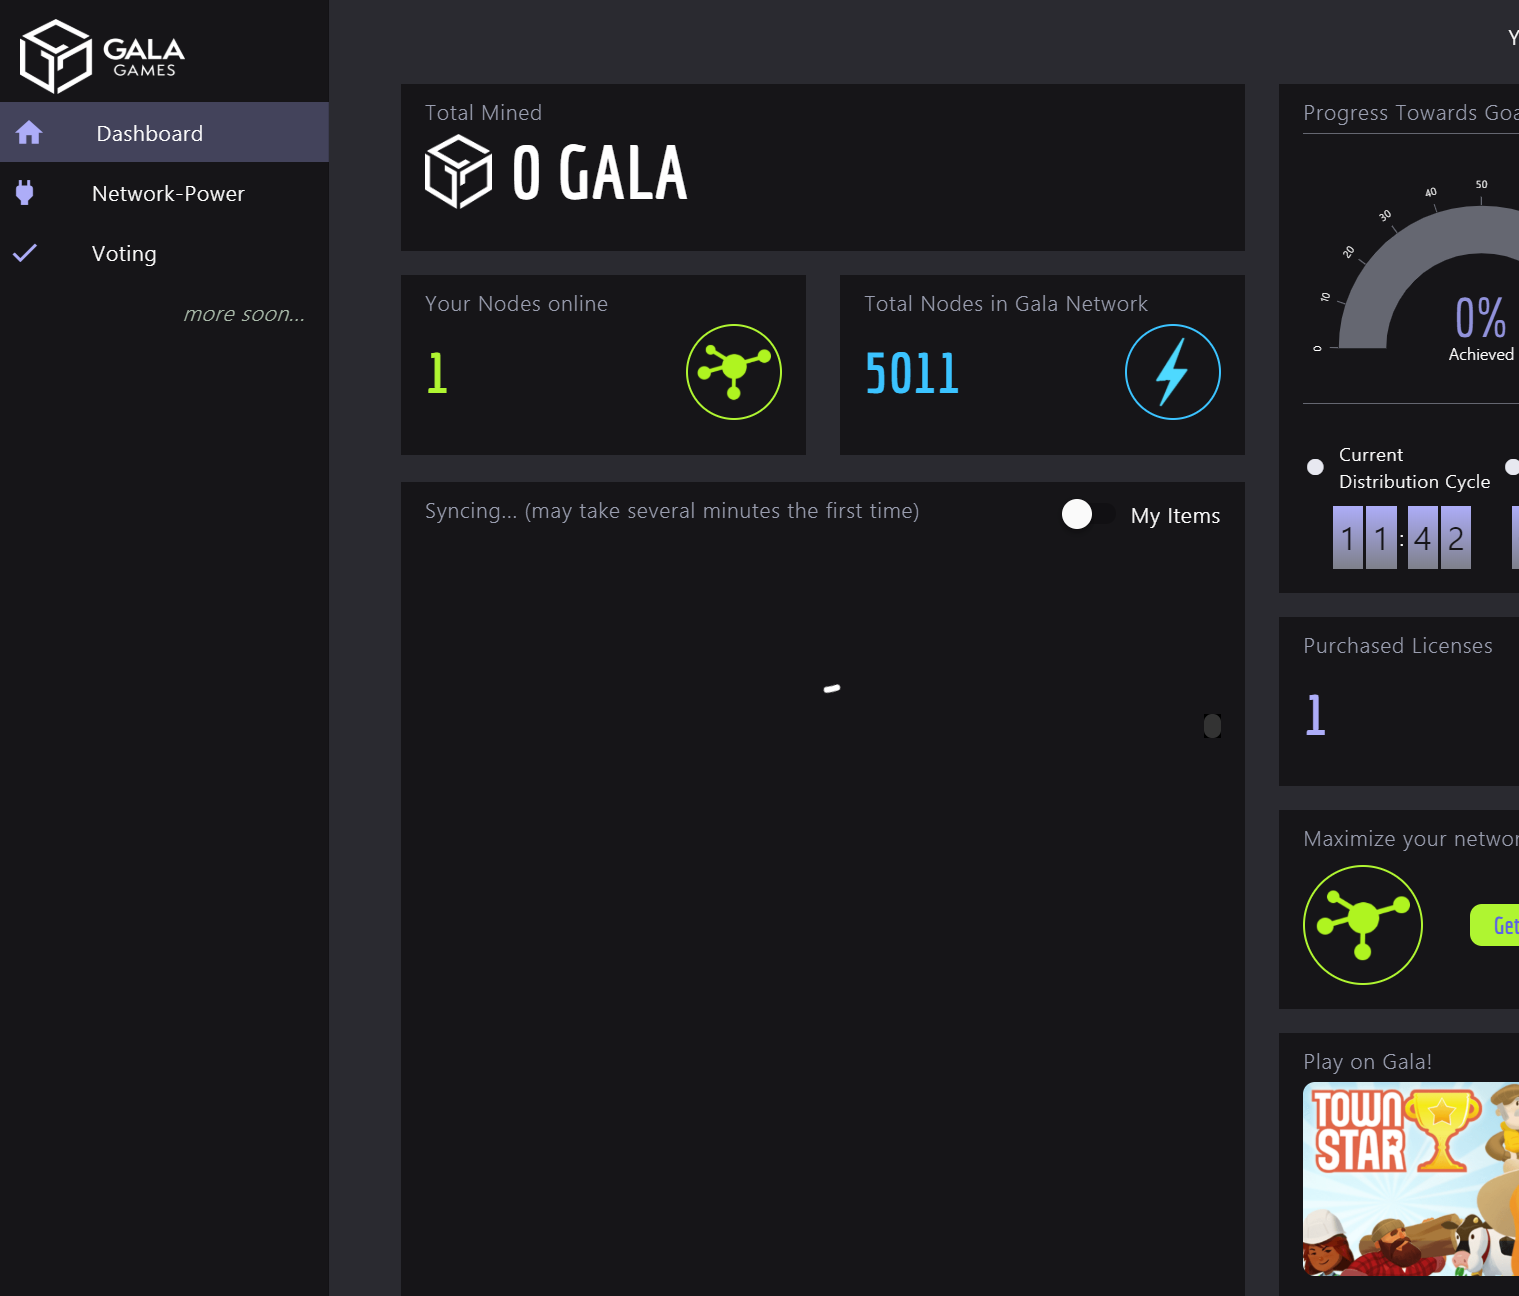The image size is (1519, 1296).
Task: Click the Voting checkmark icon
Action: pyautogui.click(x=25, y=253)
